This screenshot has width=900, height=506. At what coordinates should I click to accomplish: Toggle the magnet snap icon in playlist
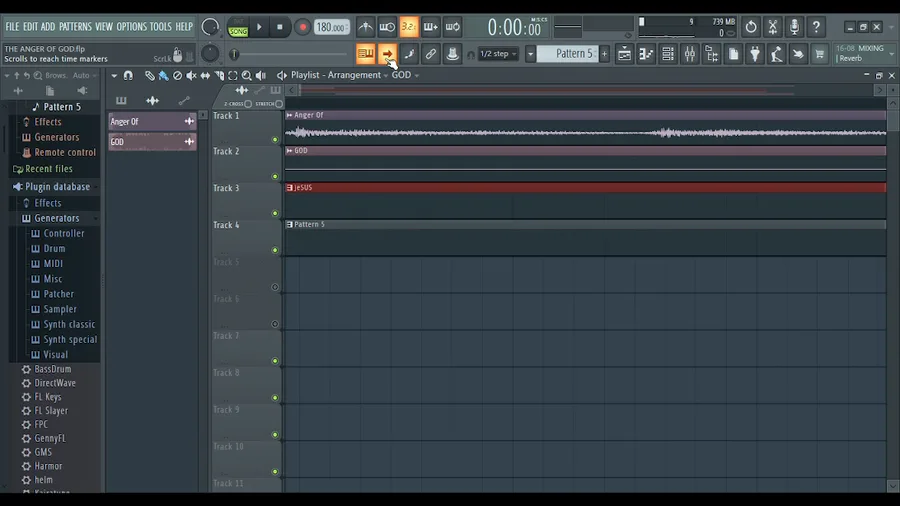[x=128, y=75]
